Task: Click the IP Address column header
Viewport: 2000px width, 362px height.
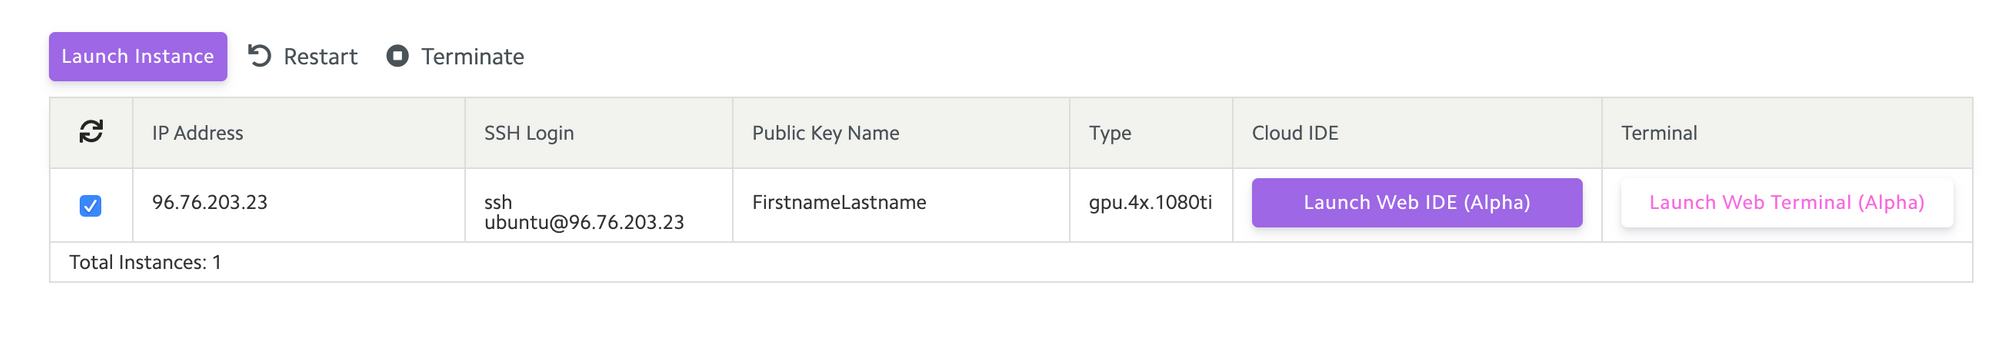Action: (x=198, y=133)
